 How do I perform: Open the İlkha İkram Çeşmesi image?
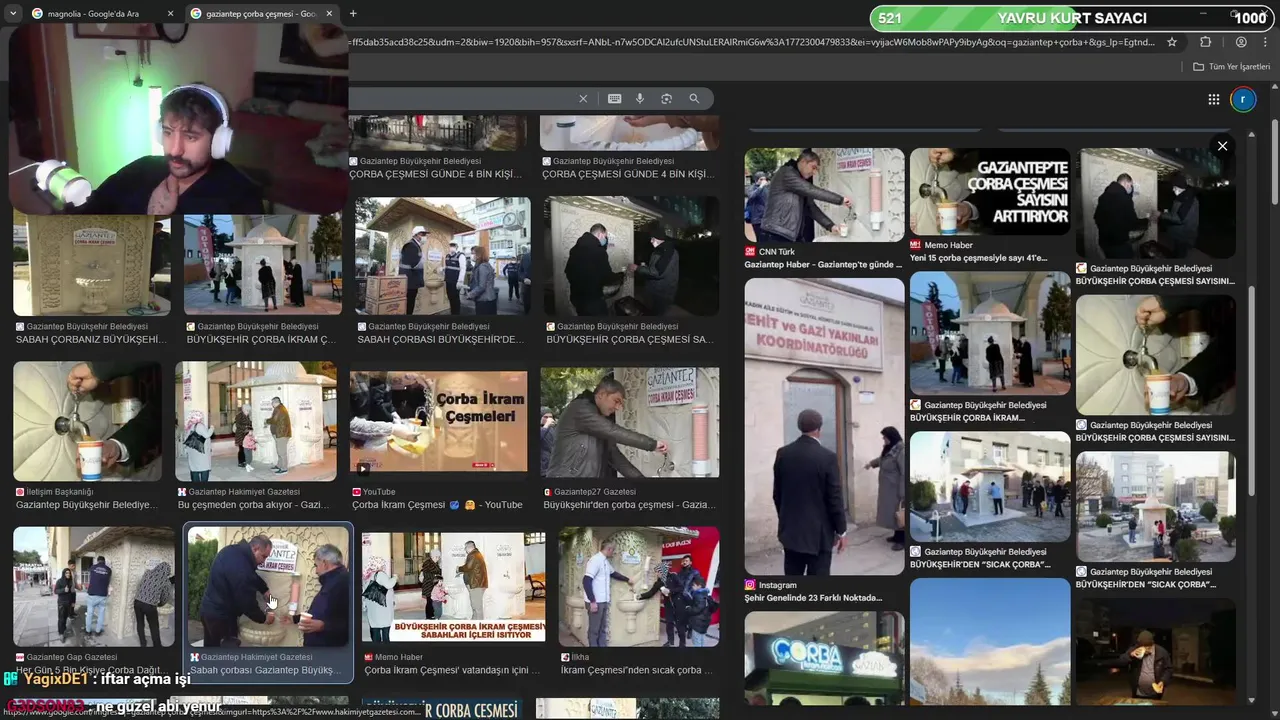click(x=639, y=587)
